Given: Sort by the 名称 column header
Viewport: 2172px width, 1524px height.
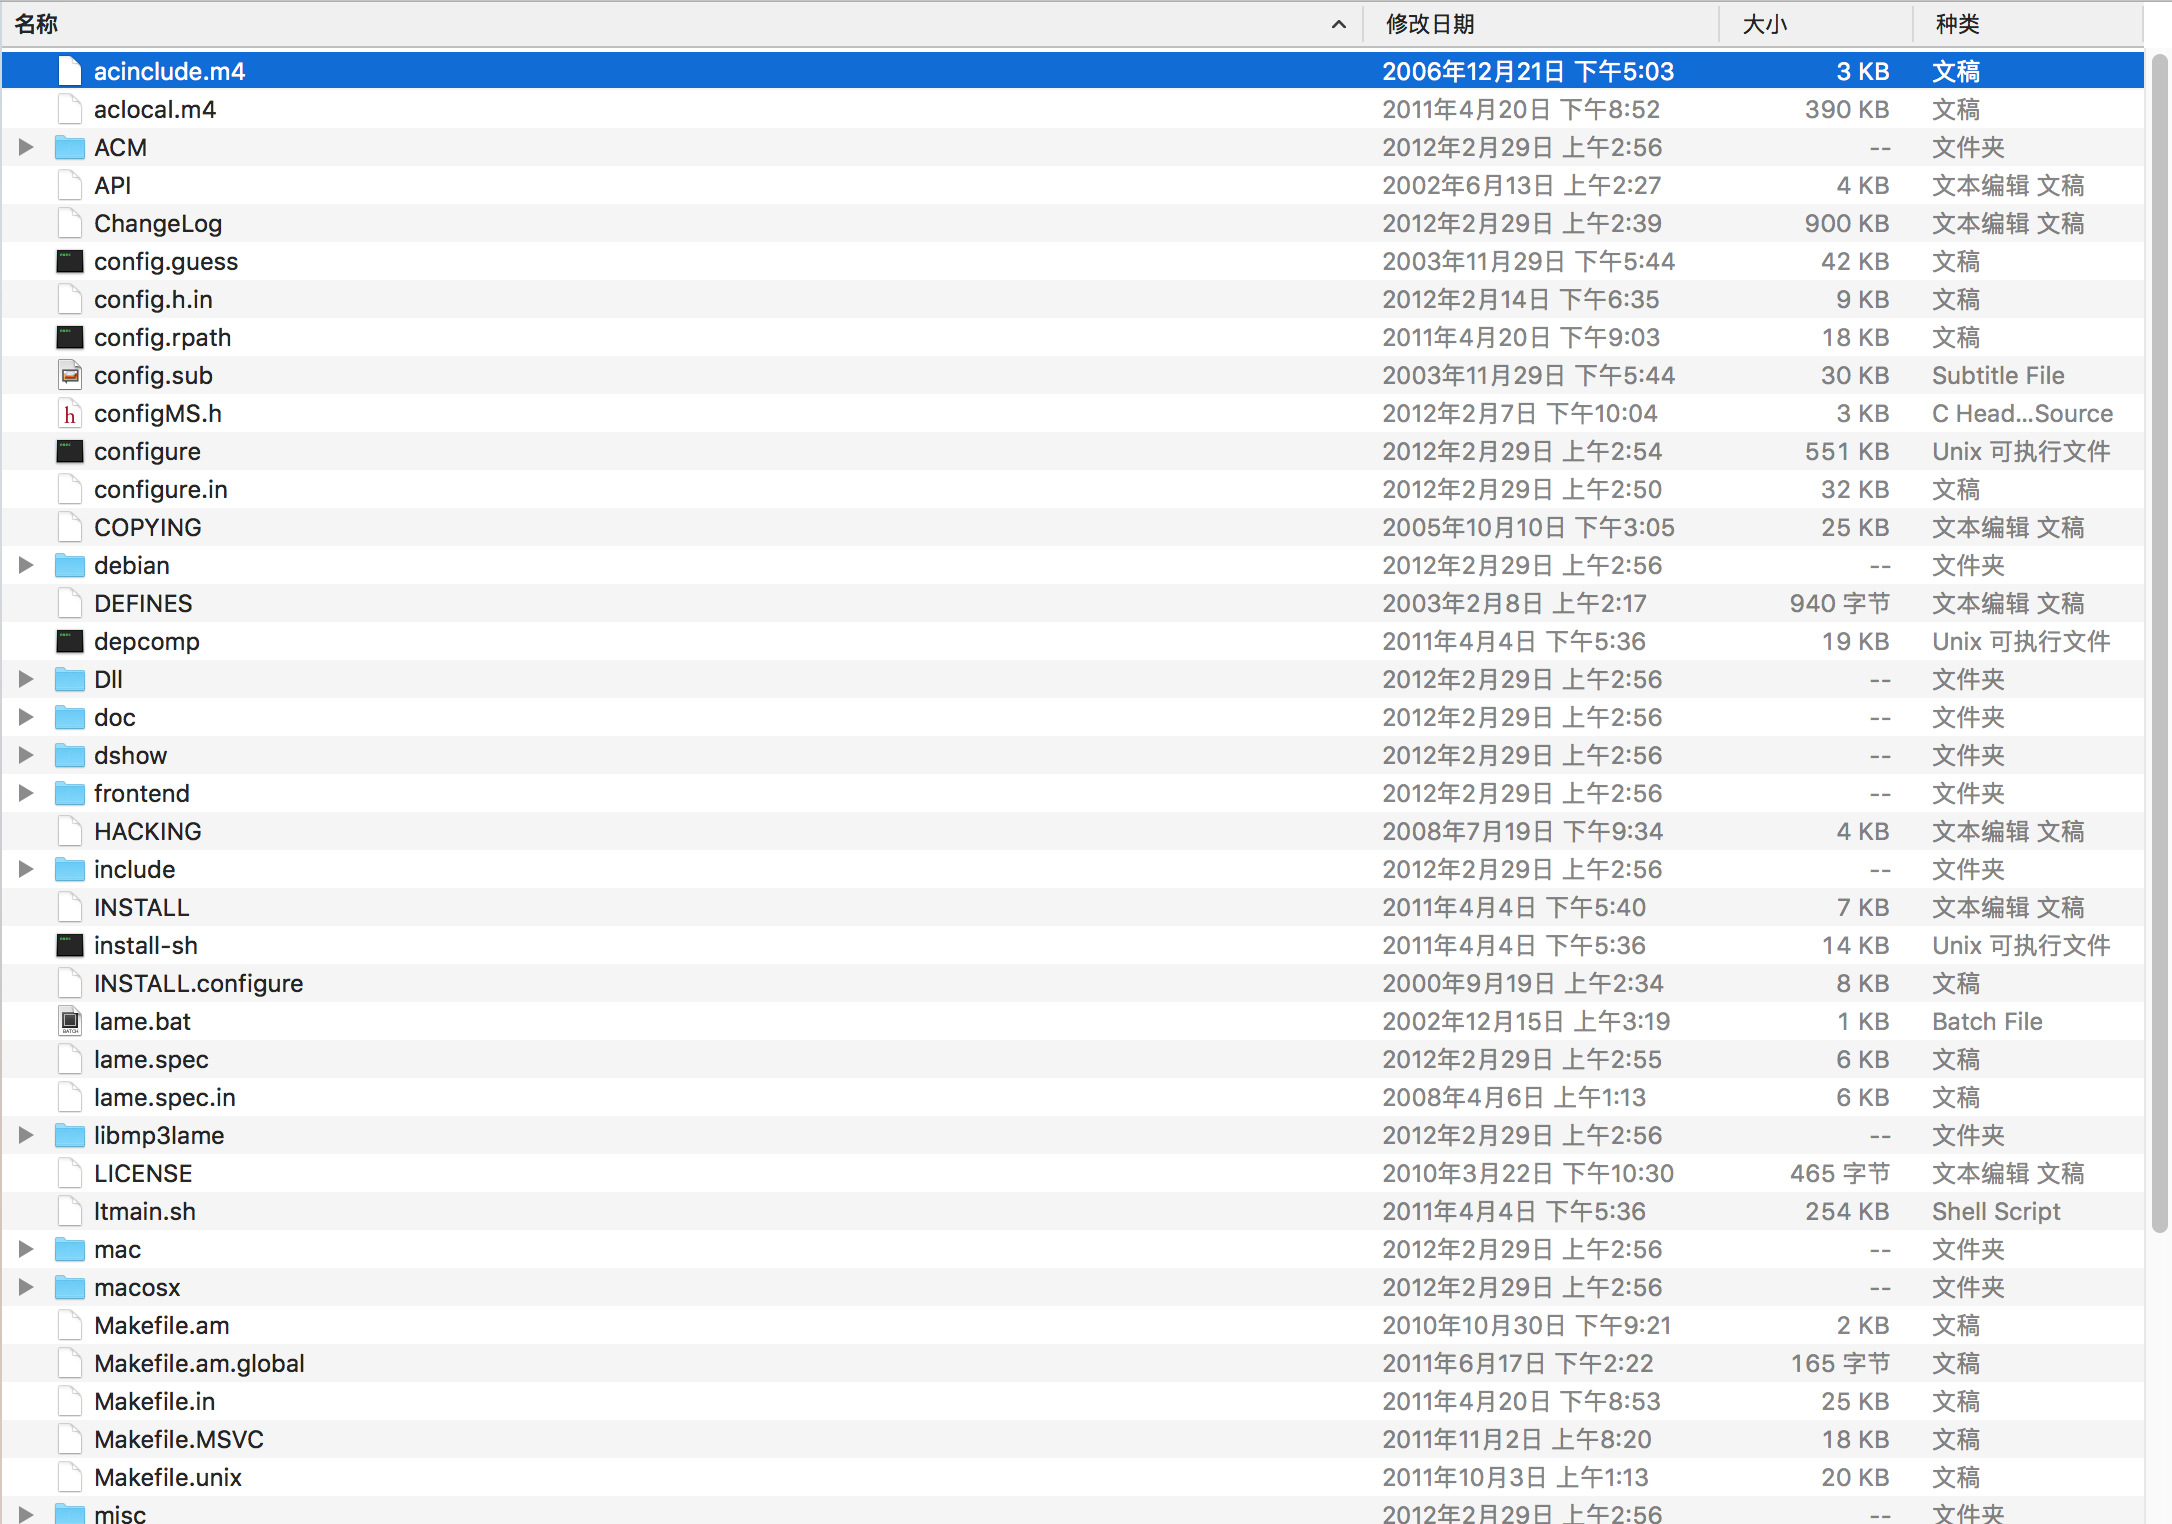Looking at the screenshot, I should [682, 24].
